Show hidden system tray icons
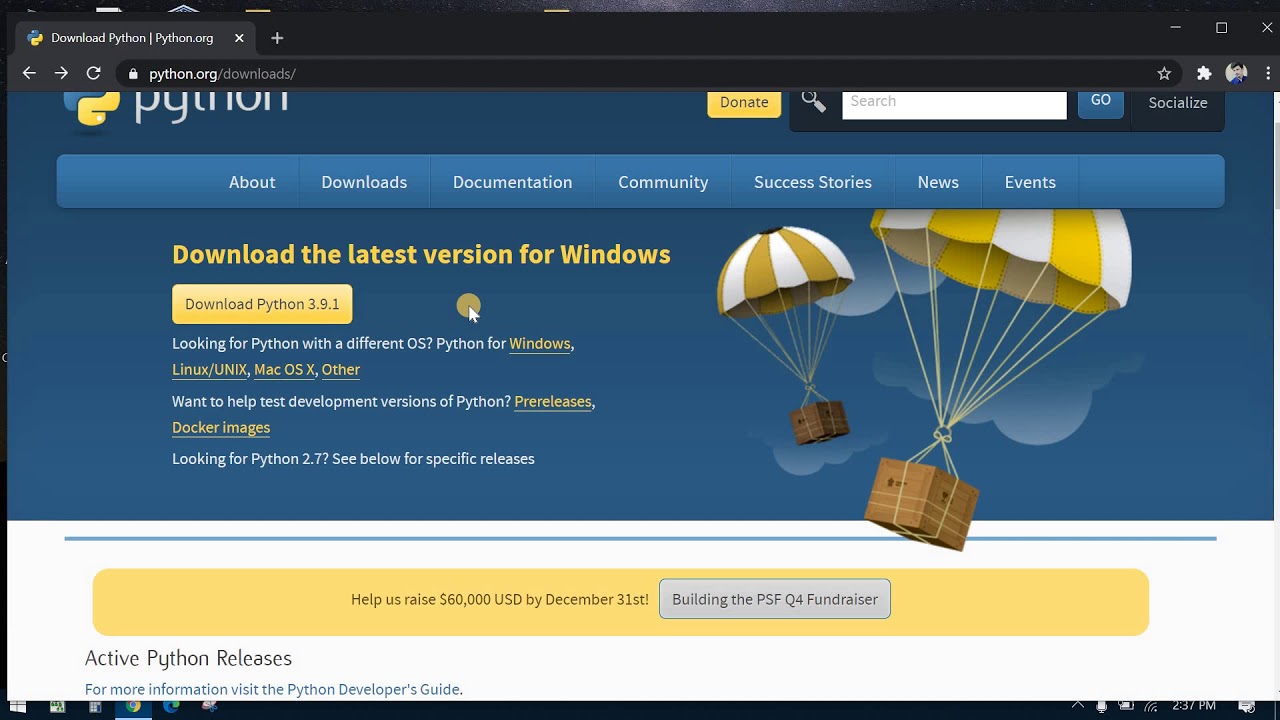1280x720 pixels. pos(1077,706)
